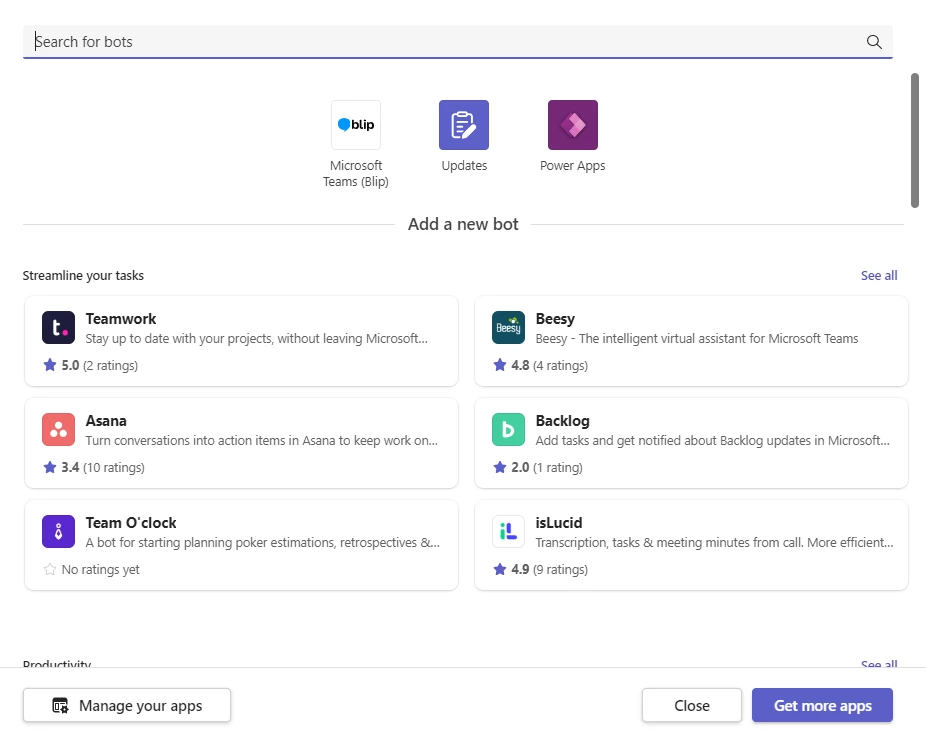Click the Team O'clock app logo
This screenshot has width=926, height=735.
click(x=58, y=531)
